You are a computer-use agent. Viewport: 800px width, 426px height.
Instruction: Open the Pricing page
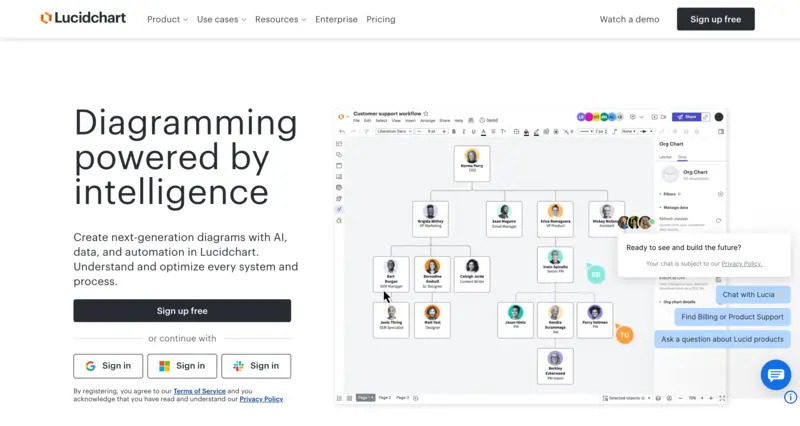click(x=381, y=19)
